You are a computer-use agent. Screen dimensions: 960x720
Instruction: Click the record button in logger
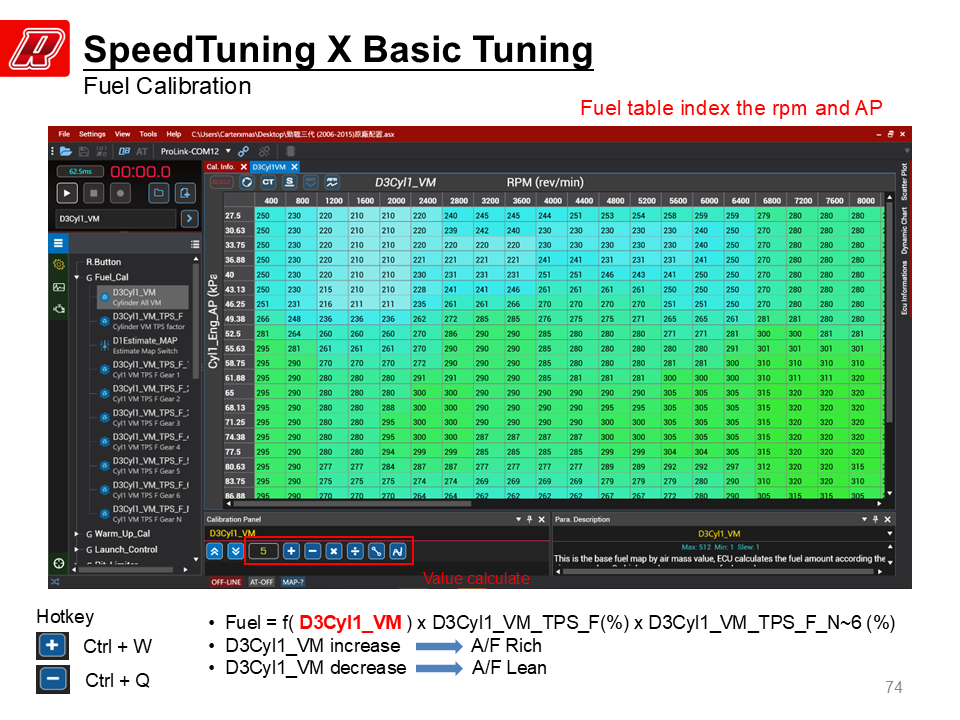tap(121, 193)
